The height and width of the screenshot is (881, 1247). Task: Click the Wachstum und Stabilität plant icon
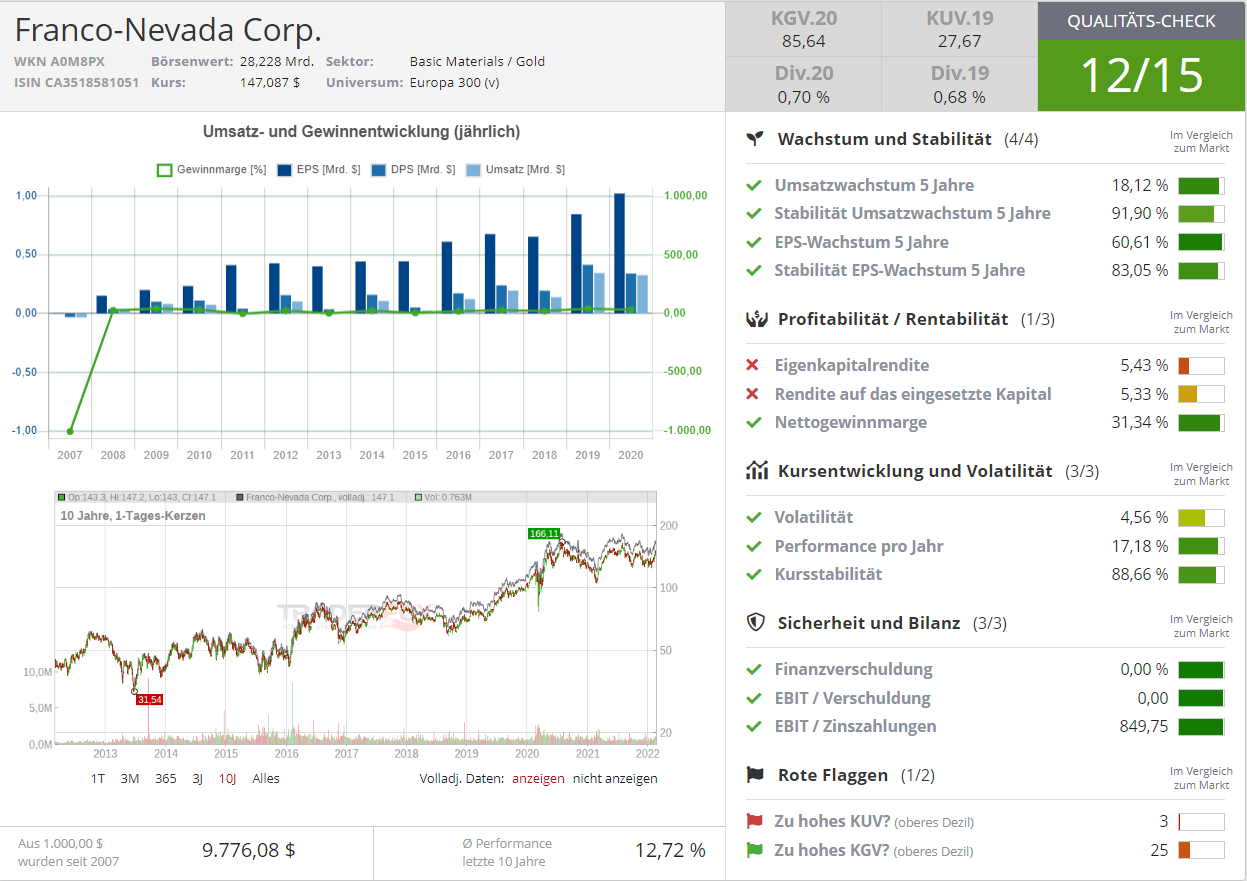tap(755, 139)
